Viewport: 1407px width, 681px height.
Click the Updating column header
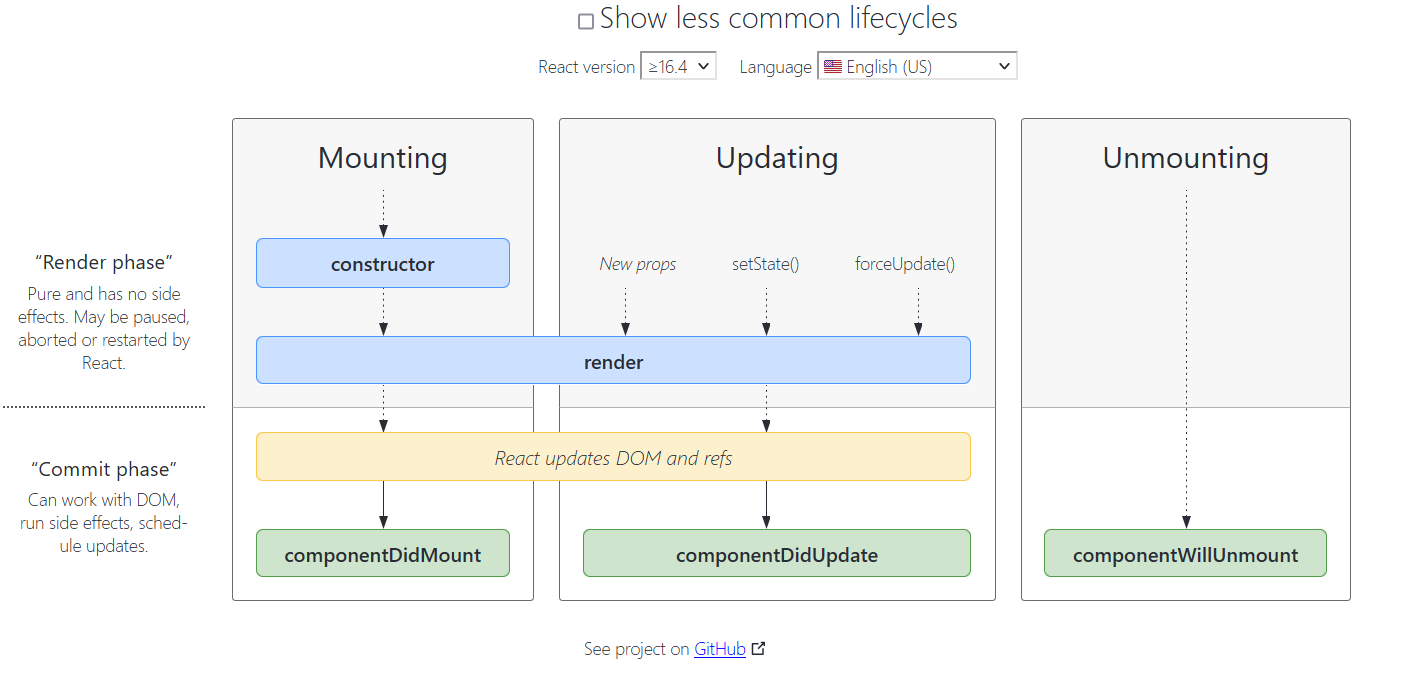coord(777,157)
